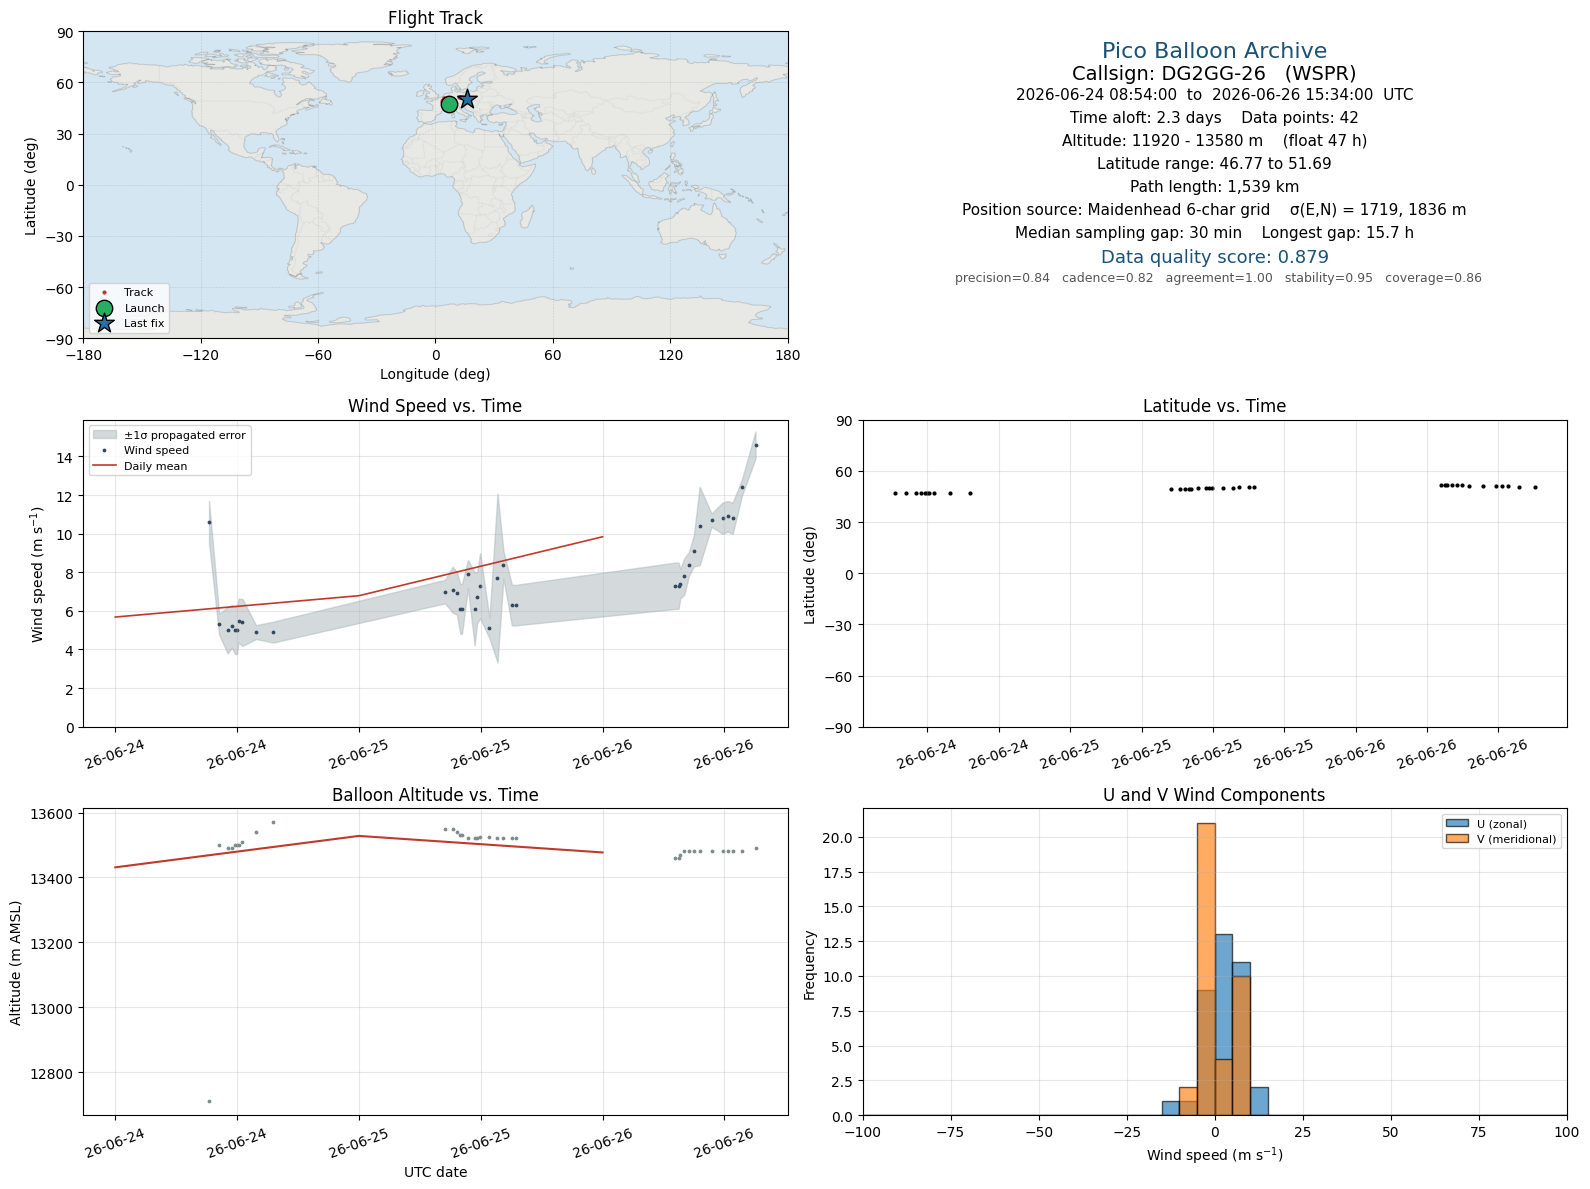Click the Pico Balloon Archive heading
The image size is (1590, 1189).
(x=1214, y=51)
